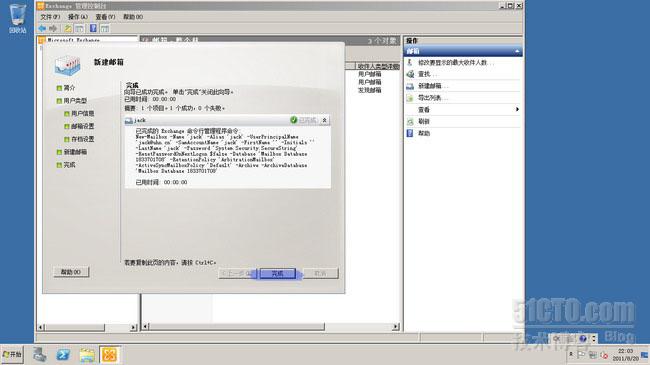Viewport: 650px width, 365px height.
Task: Click 刷新 action in actions pane
Action: [424, 122]
